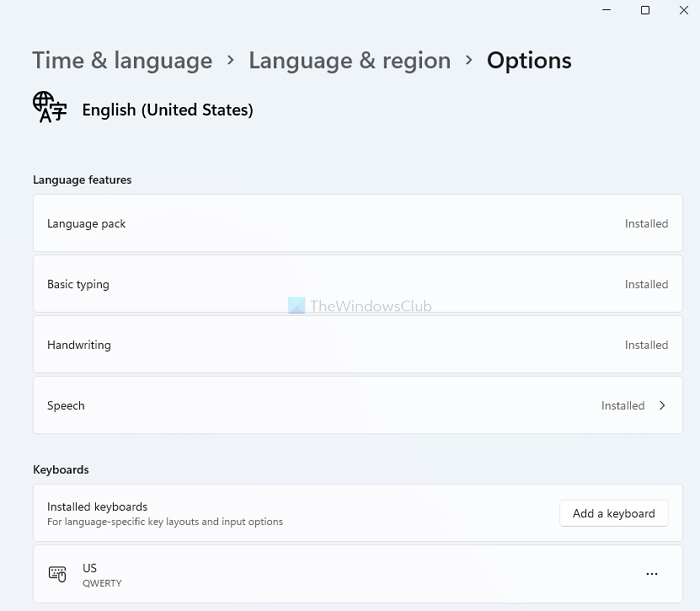
Task: Click the Add a keyboard button
Action: (613, 514)
